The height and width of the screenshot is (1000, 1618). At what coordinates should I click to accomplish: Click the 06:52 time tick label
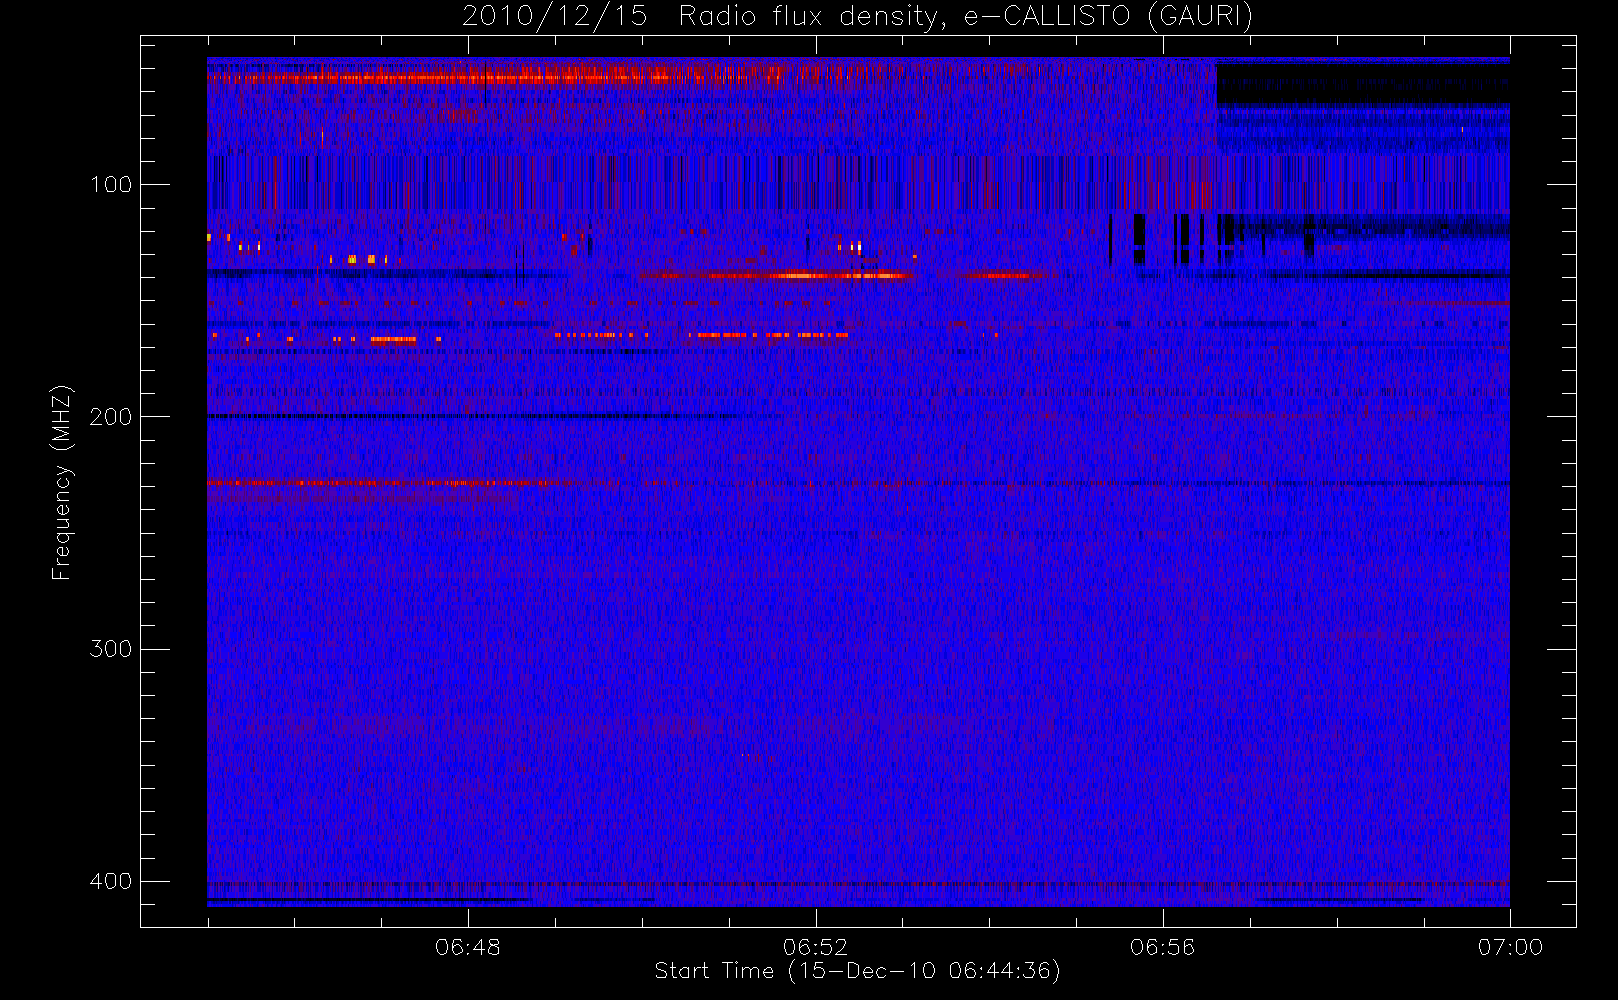815,947
